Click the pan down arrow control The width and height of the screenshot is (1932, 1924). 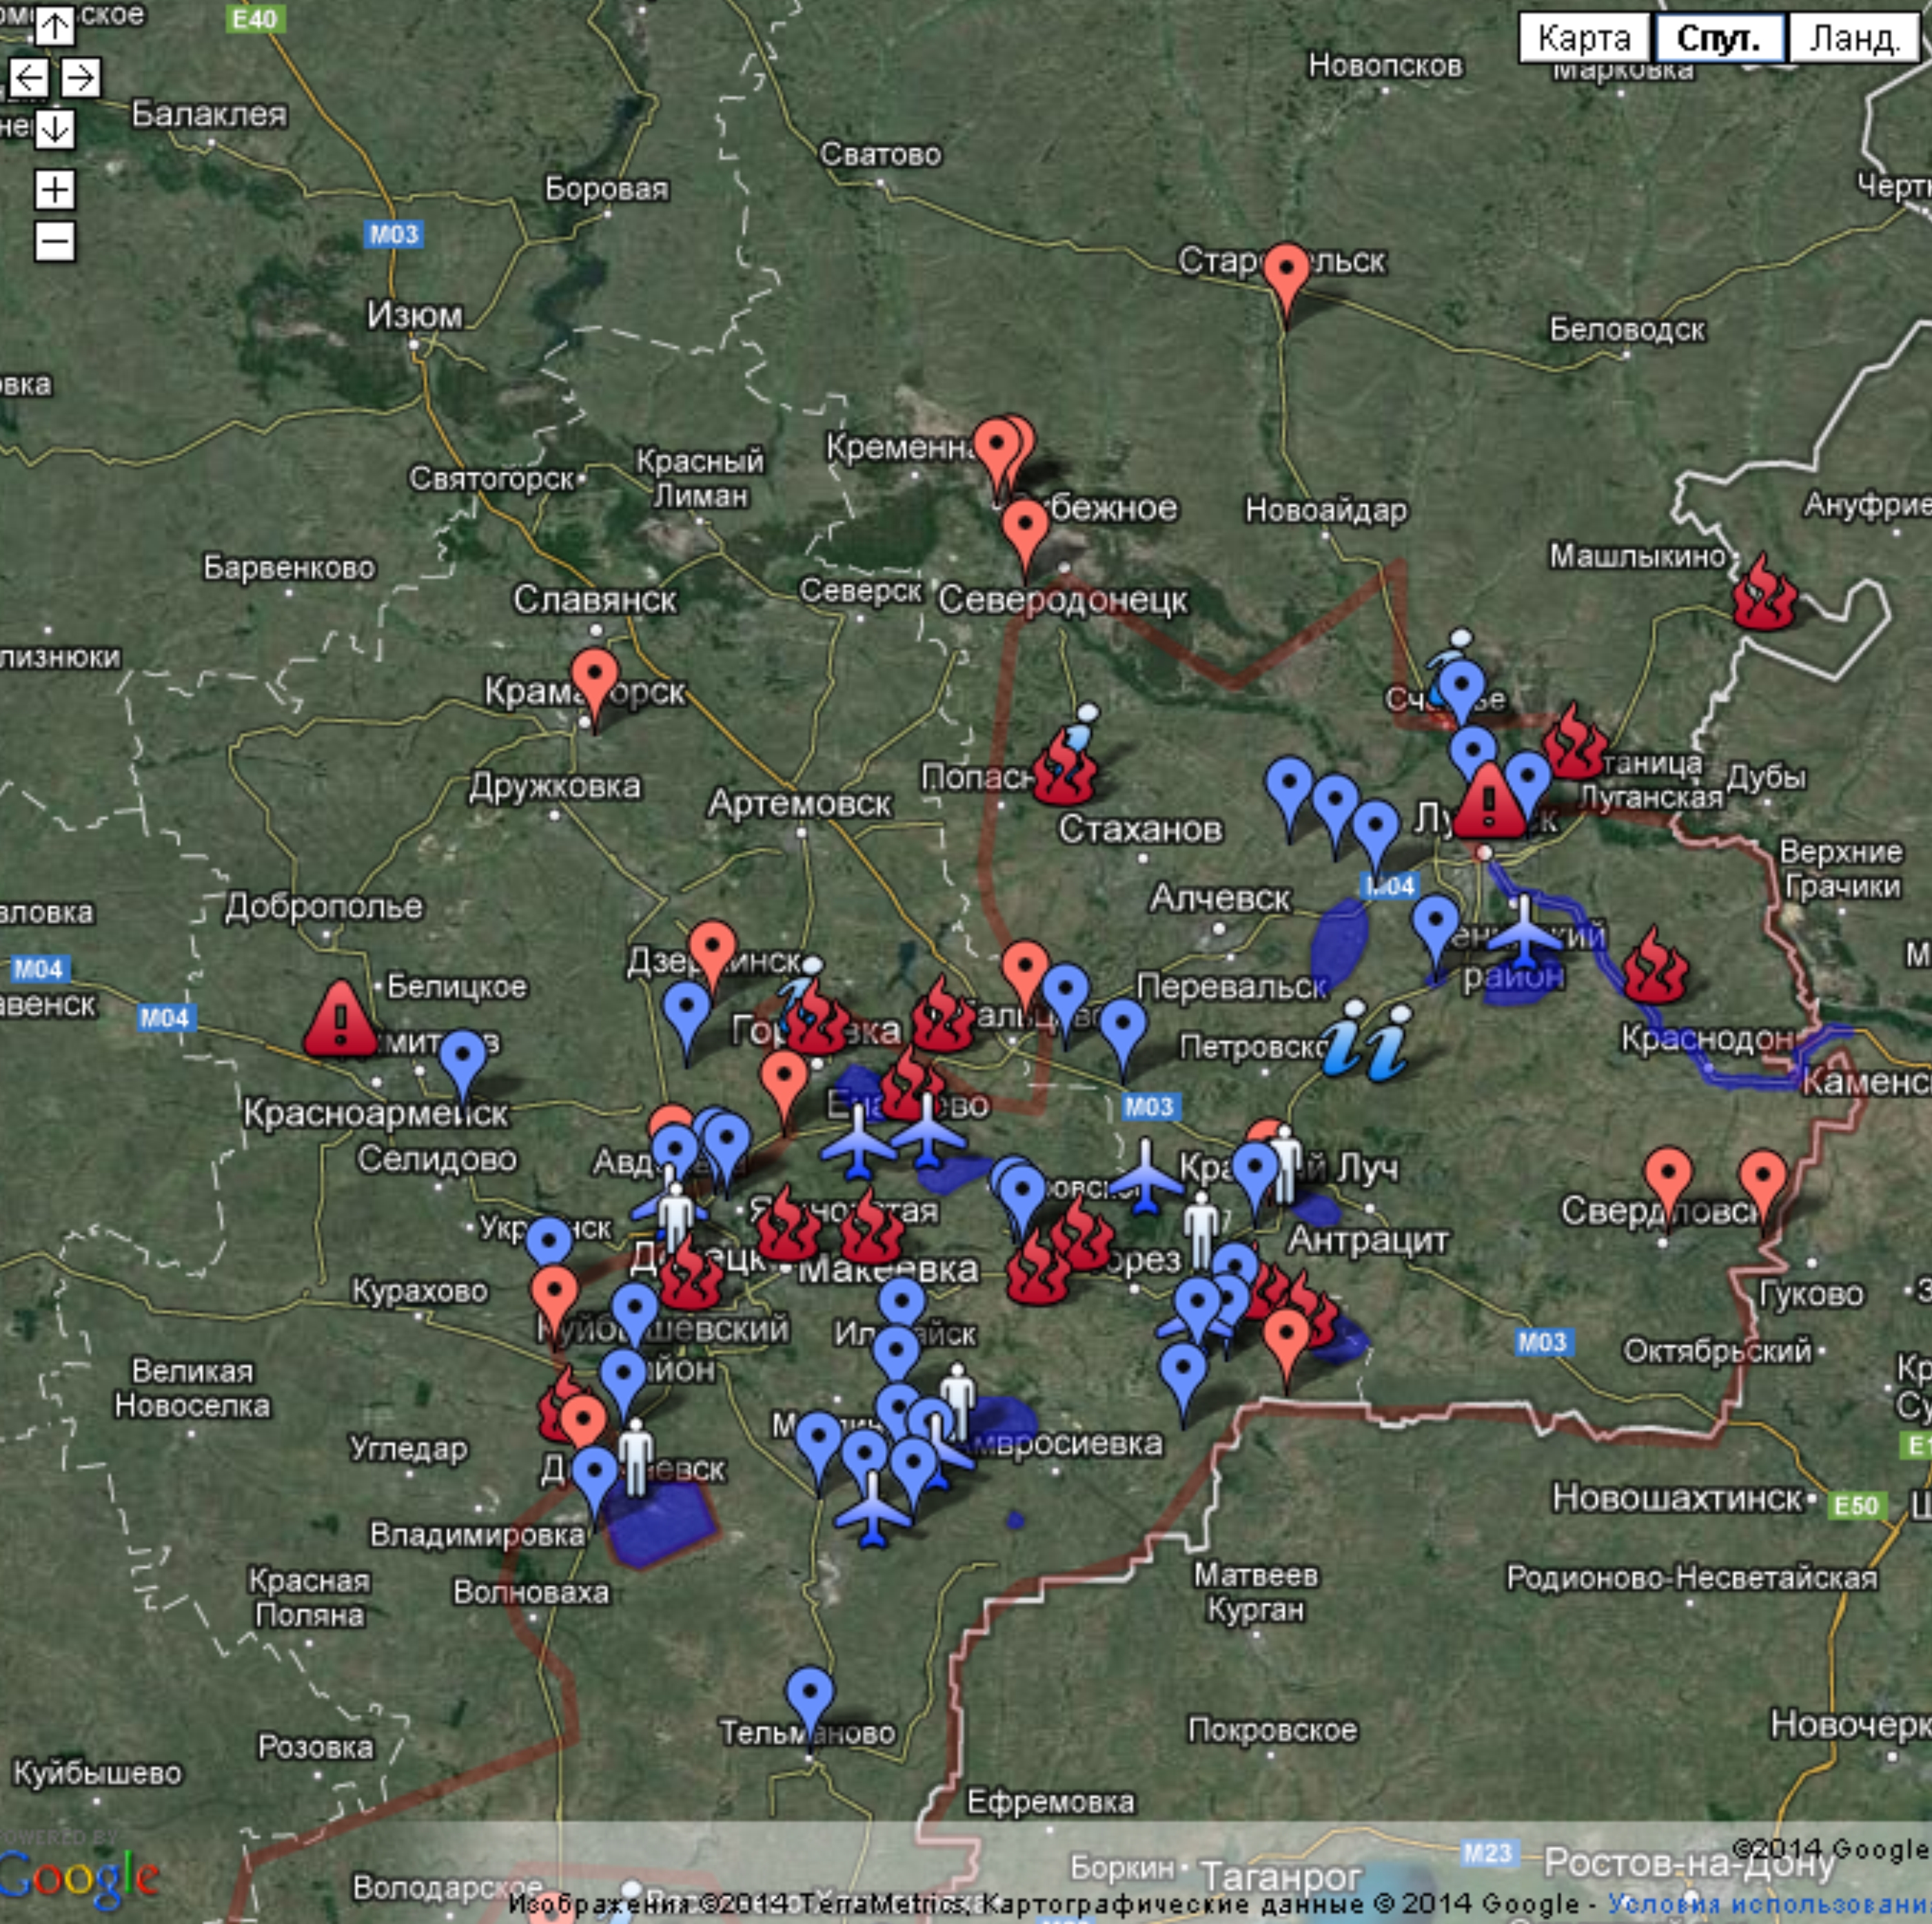[55, 128]
